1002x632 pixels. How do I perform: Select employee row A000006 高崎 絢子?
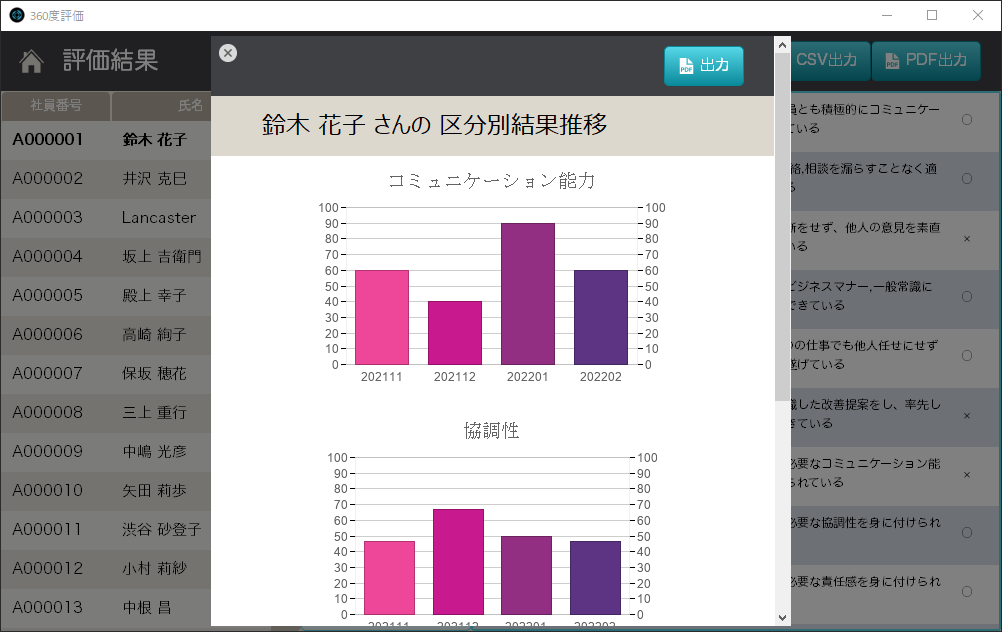105,334
